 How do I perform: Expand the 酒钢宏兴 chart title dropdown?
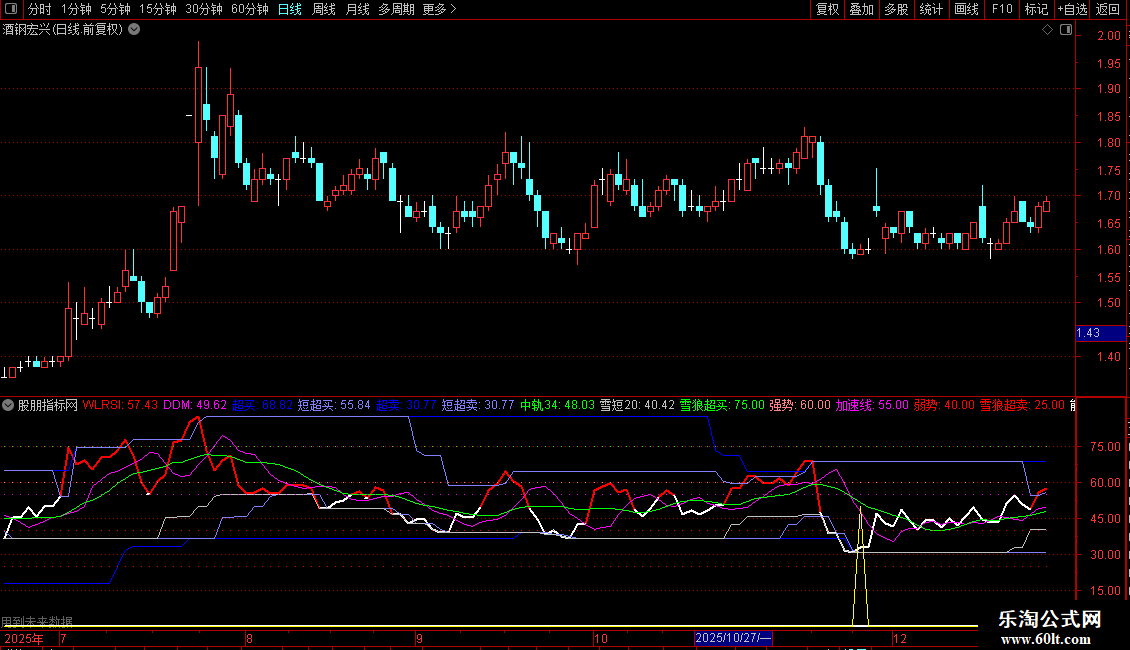[x=135, y=30]
